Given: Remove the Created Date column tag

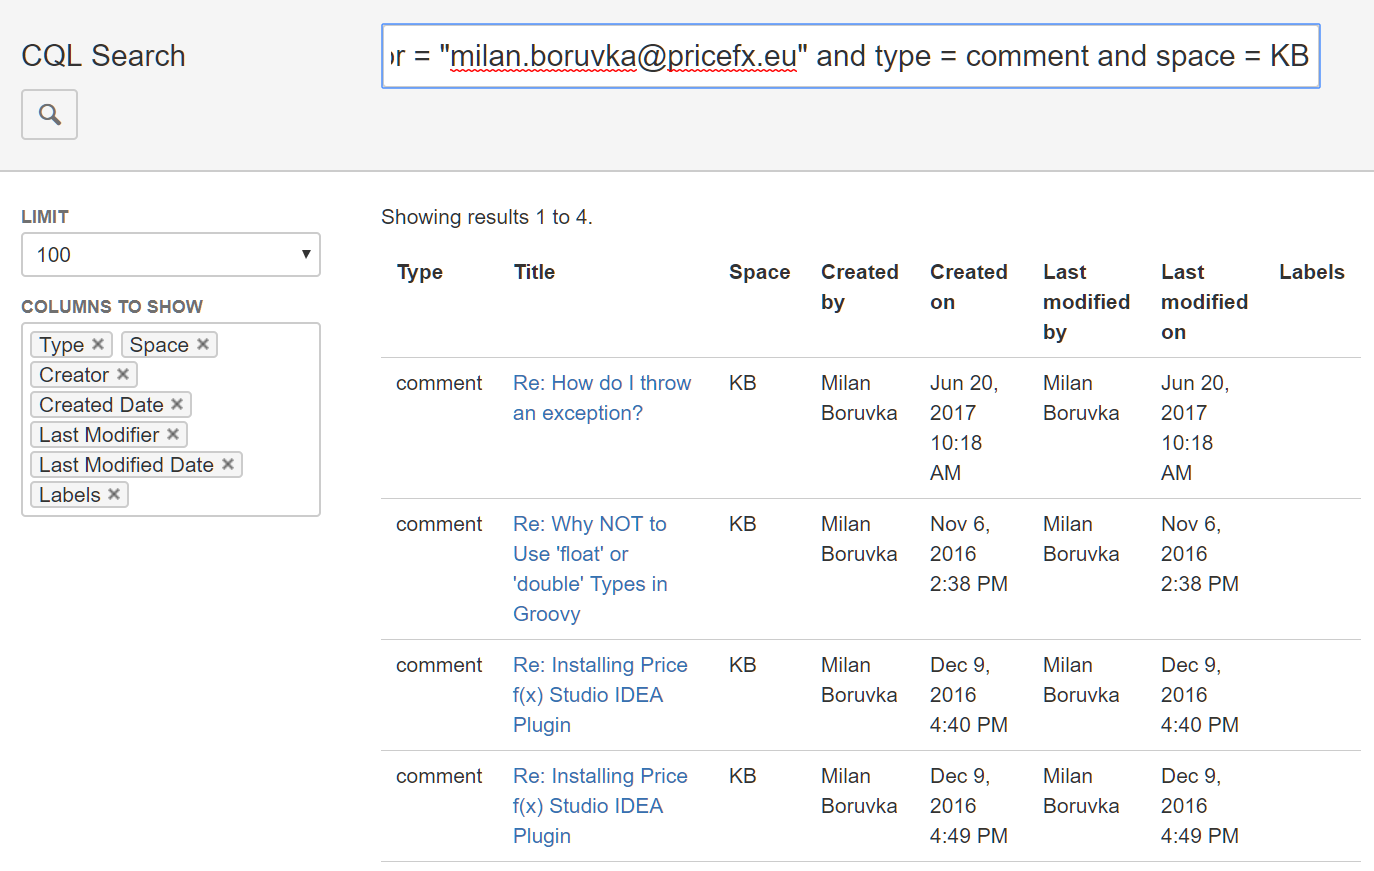Looking at the screenshot, I should coord(177,404).
